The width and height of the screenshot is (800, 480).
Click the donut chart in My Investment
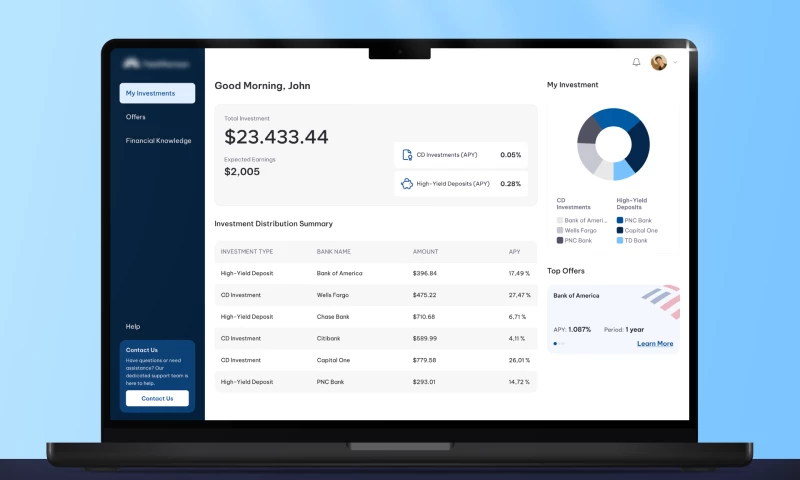point(613,144)
